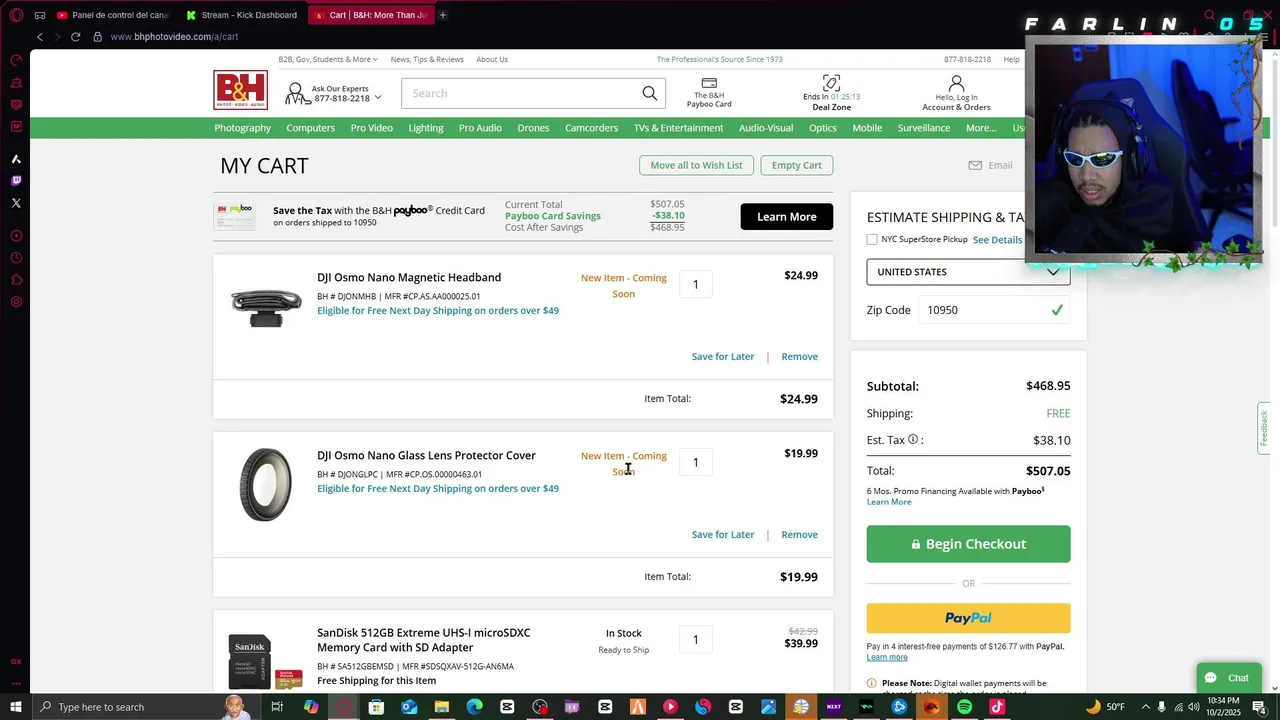Click See Details link for store pickup
Screen dimensions: 1280x720
pyautogui.click(x=997, y=240)
